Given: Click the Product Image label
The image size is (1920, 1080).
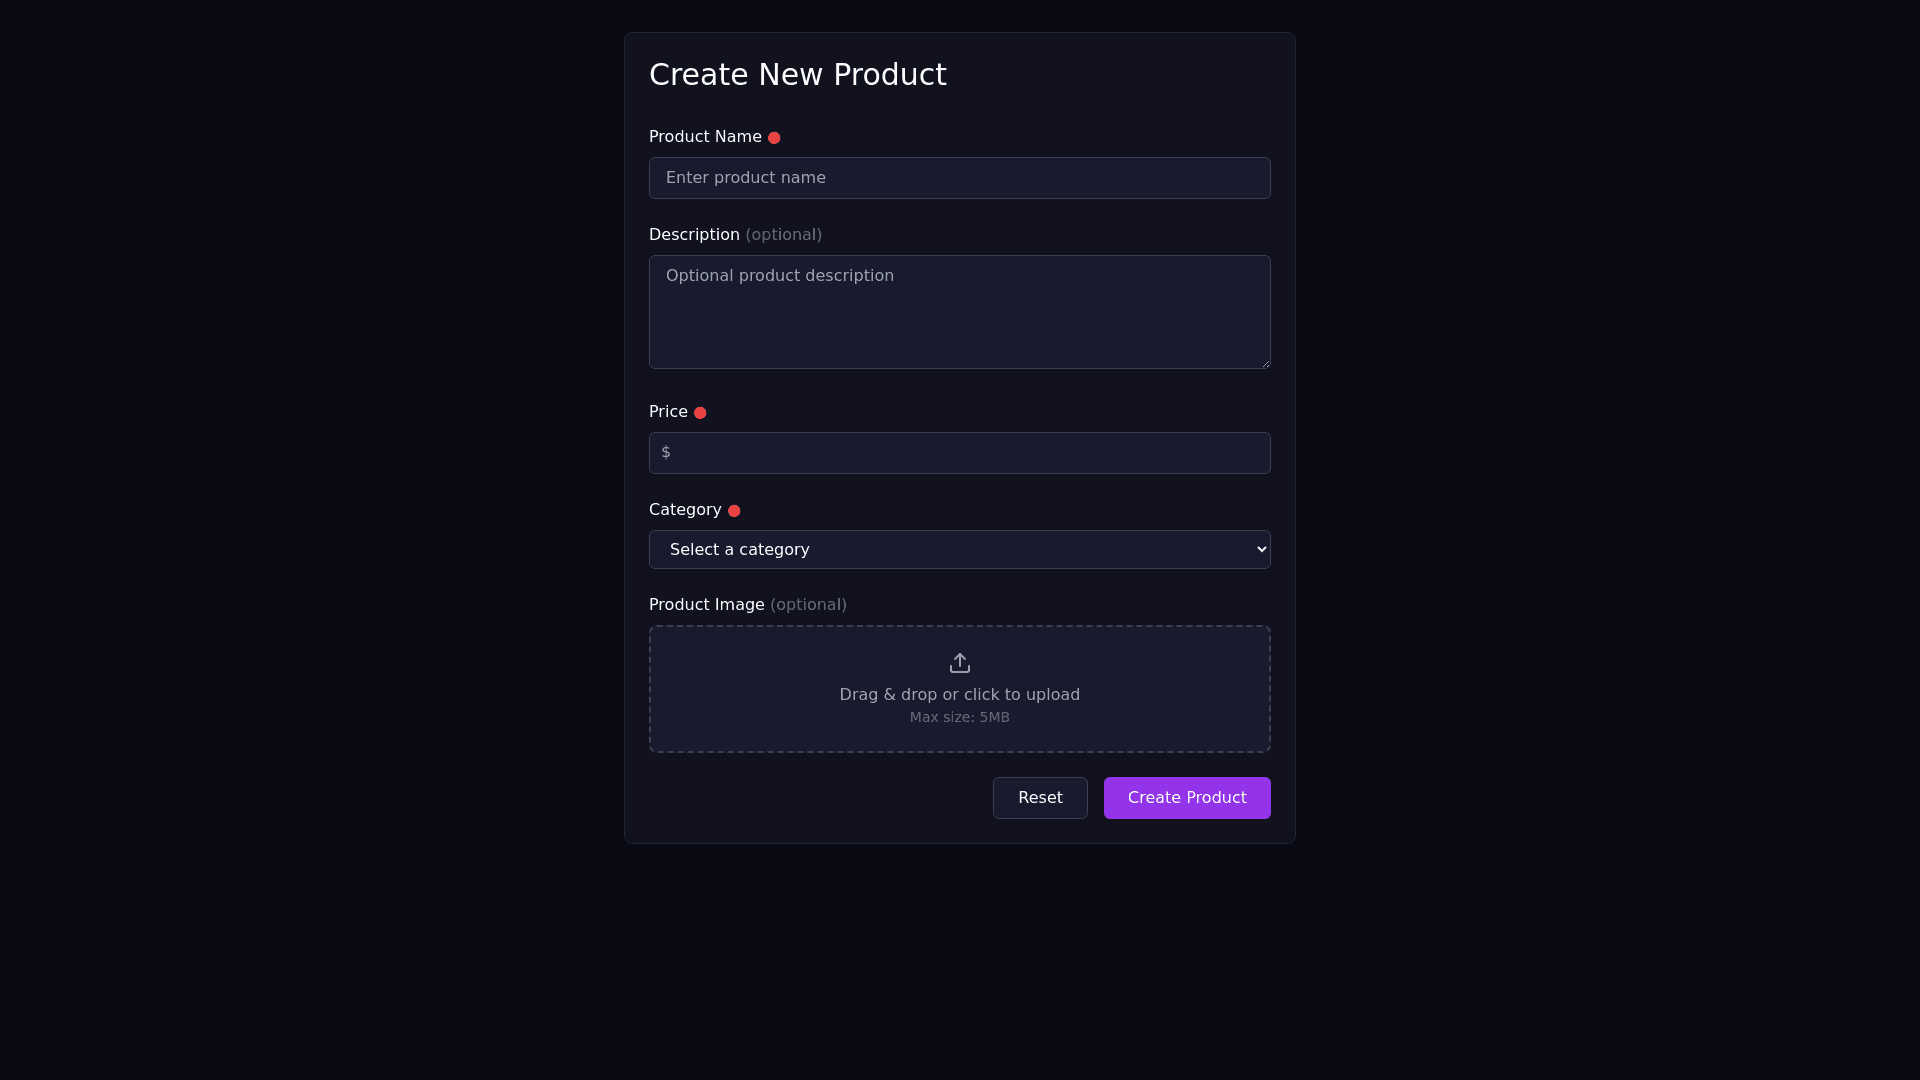Looking at the screenshot, I should click(706, 605).
